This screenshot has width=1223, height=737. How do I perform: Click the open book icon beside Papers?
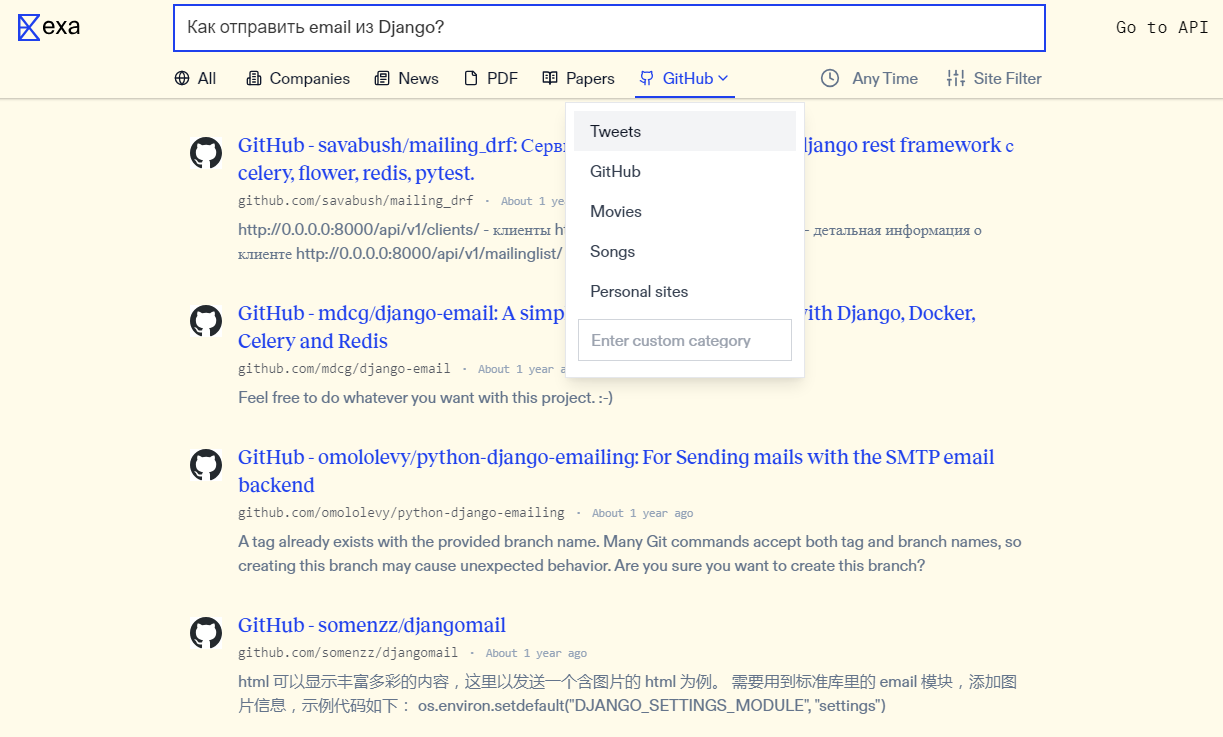(550, 78)
